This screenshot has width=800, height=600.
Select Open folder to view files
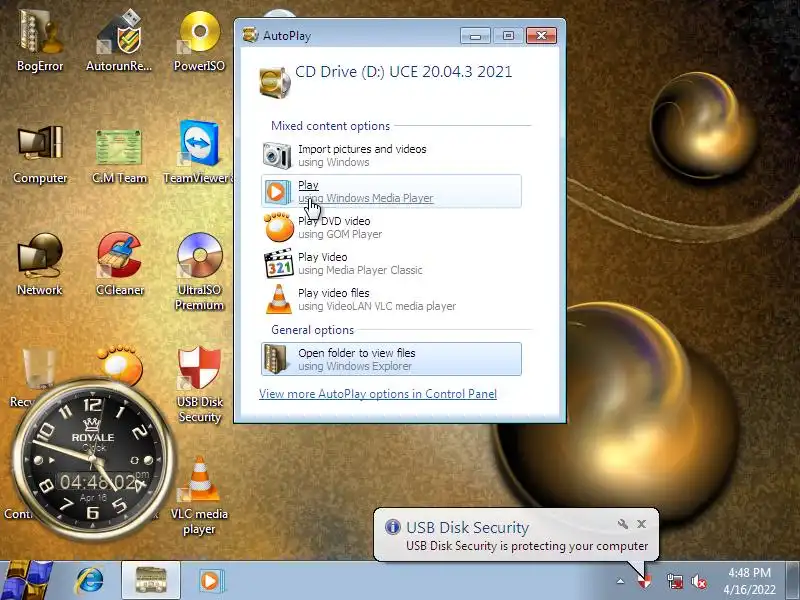click(391, 359)
